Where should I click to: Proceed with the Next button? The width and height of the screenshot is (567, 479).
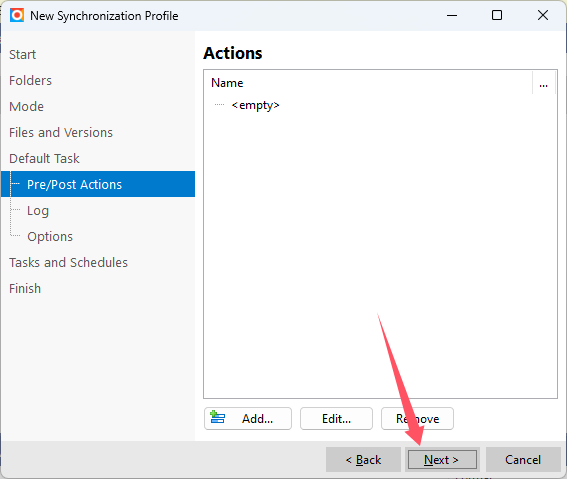point(442,459)
